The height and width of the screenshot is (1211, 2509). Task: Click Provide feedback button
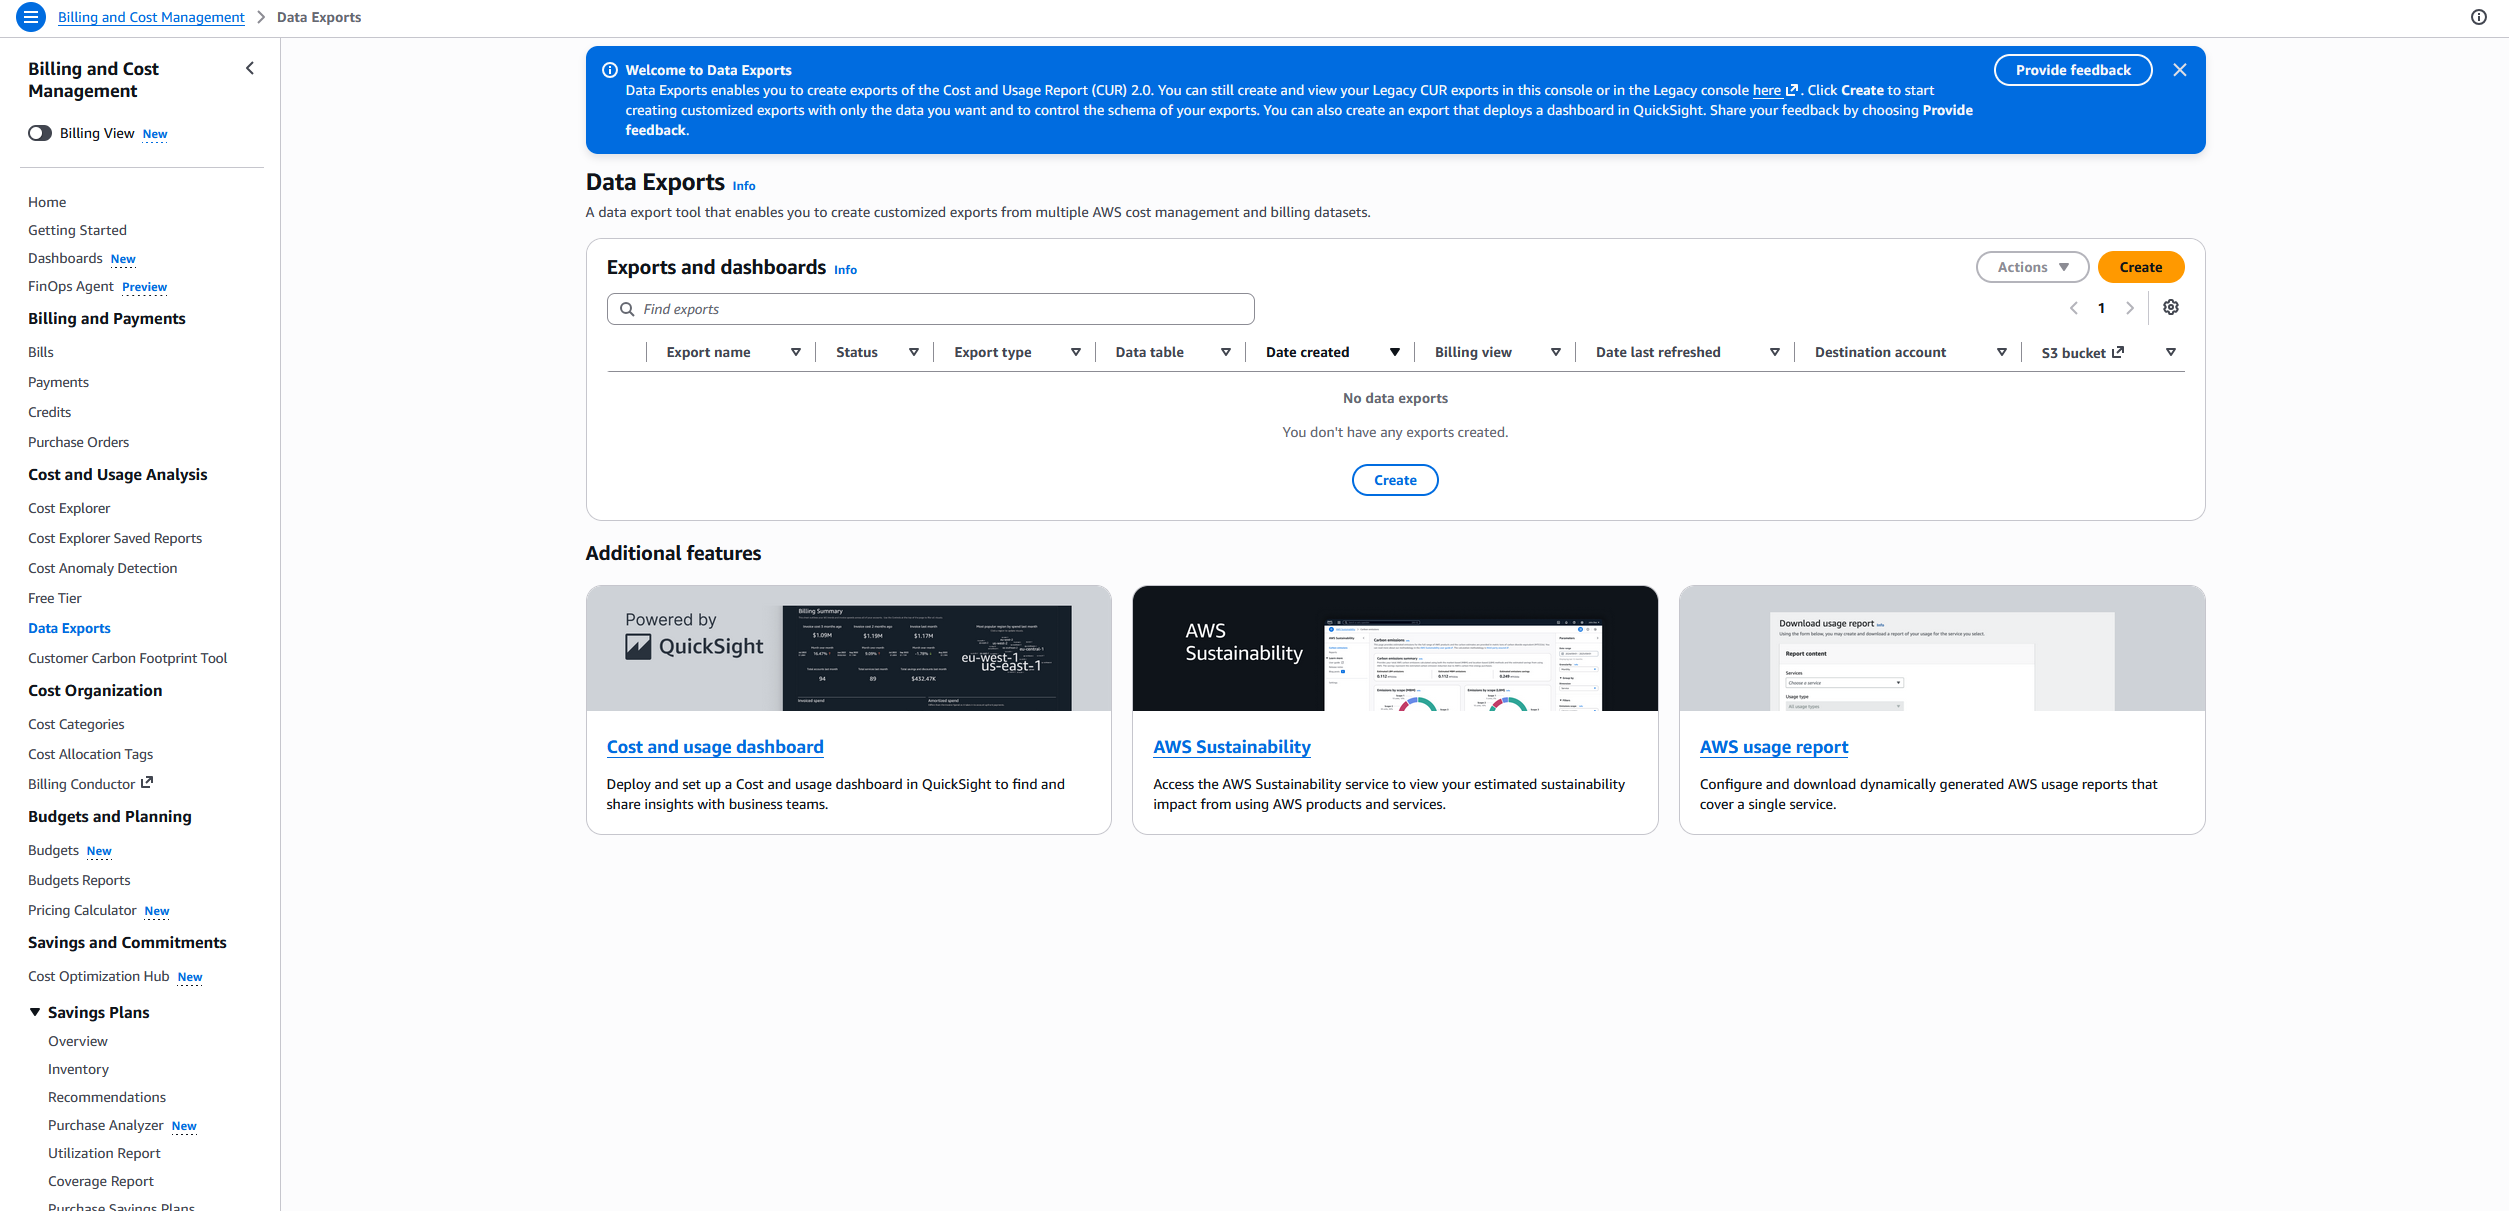tap(2073, 70)
